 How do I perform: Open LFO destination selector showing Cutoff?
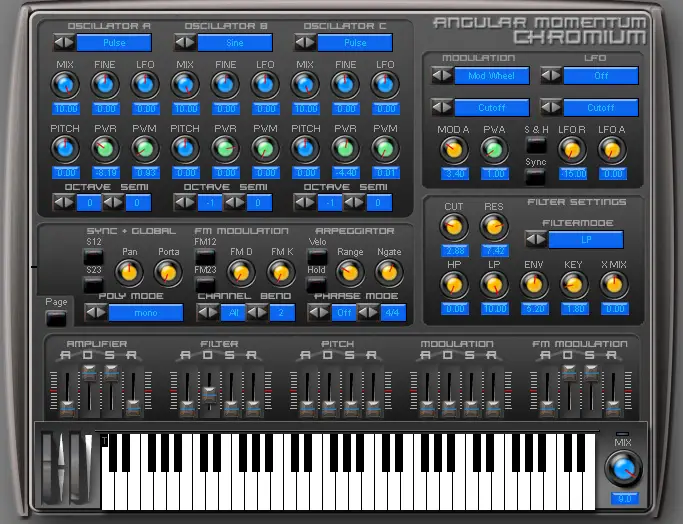[x=601, y=108]
